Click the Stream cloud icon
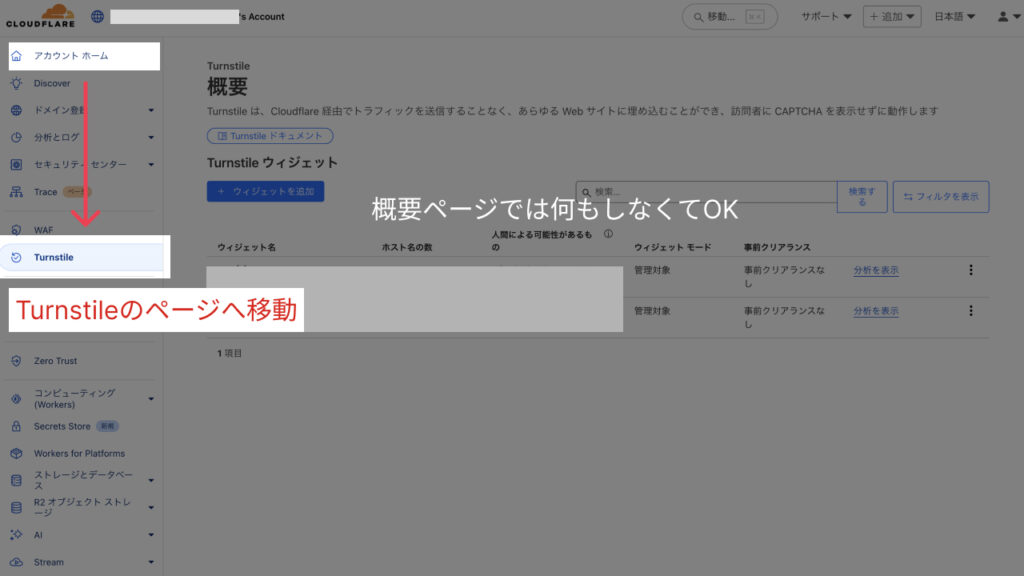This screenshot has height=576, width=1024. pos(16,562)
